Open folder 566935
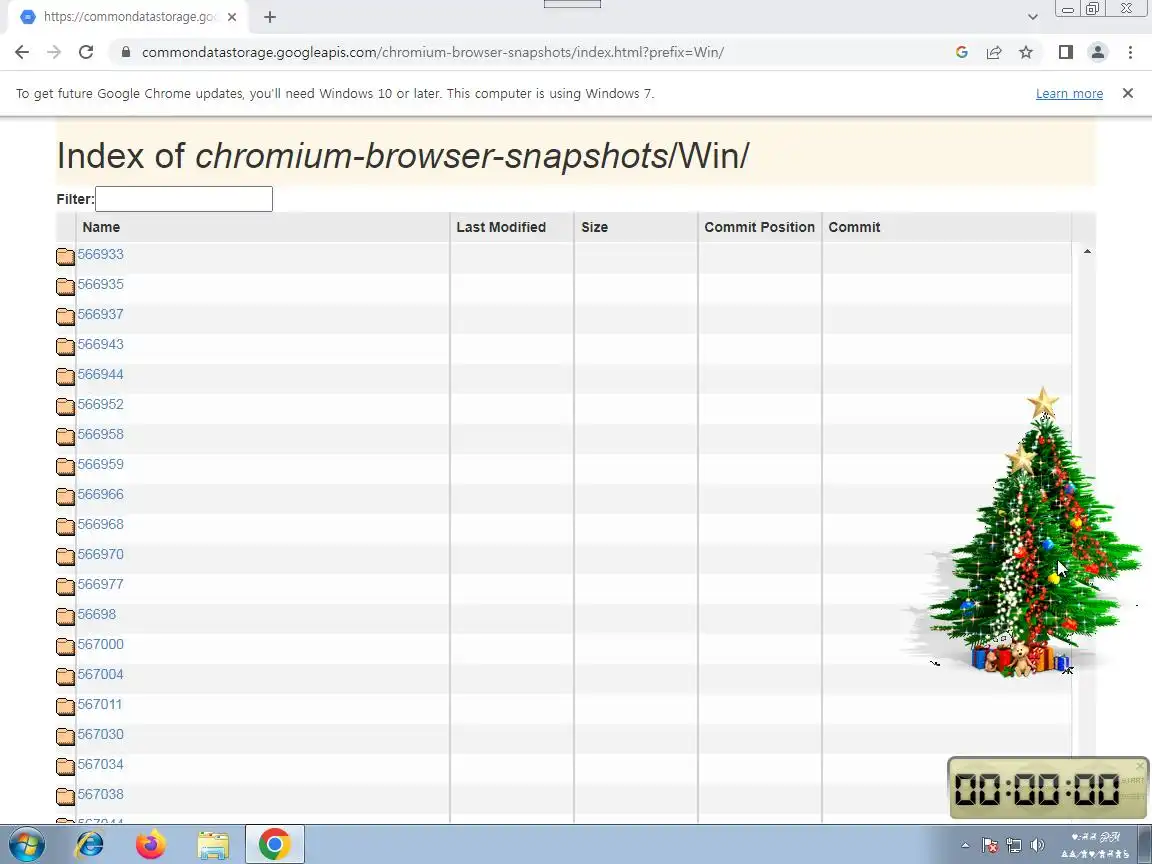 pos(101,284)
